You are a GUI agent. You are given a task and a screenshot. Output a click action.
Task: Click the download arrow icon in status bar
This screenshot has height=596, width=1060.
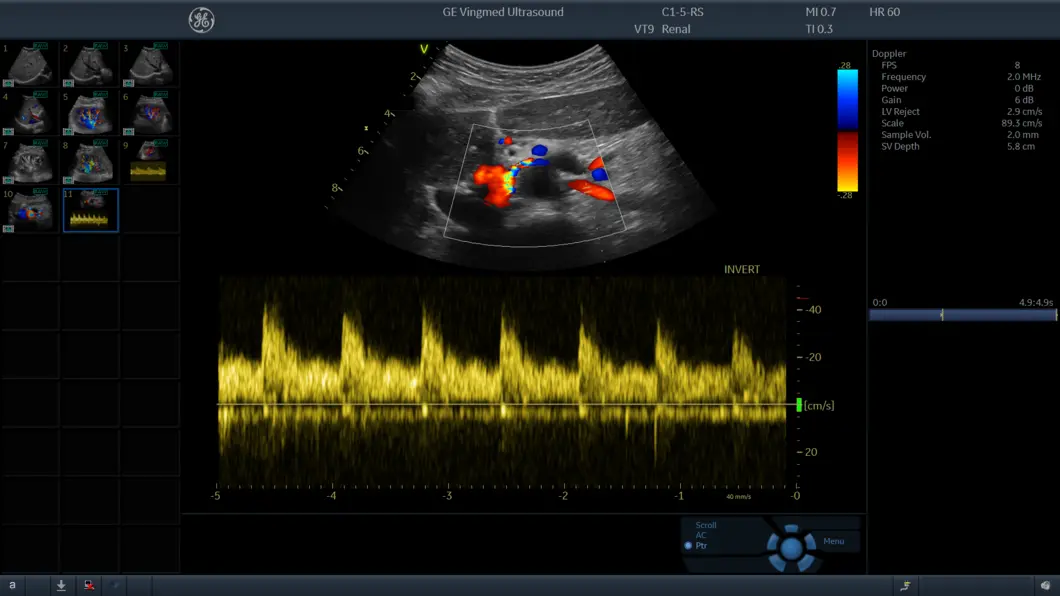pos(61,586)
